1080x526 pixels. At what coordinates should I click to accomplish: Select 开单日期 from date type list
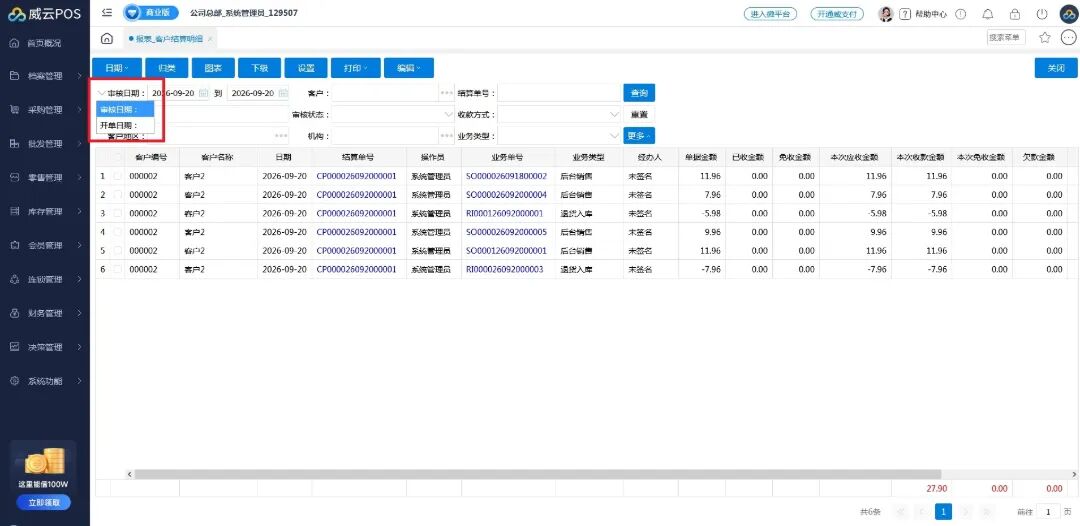tap(125, 126)
